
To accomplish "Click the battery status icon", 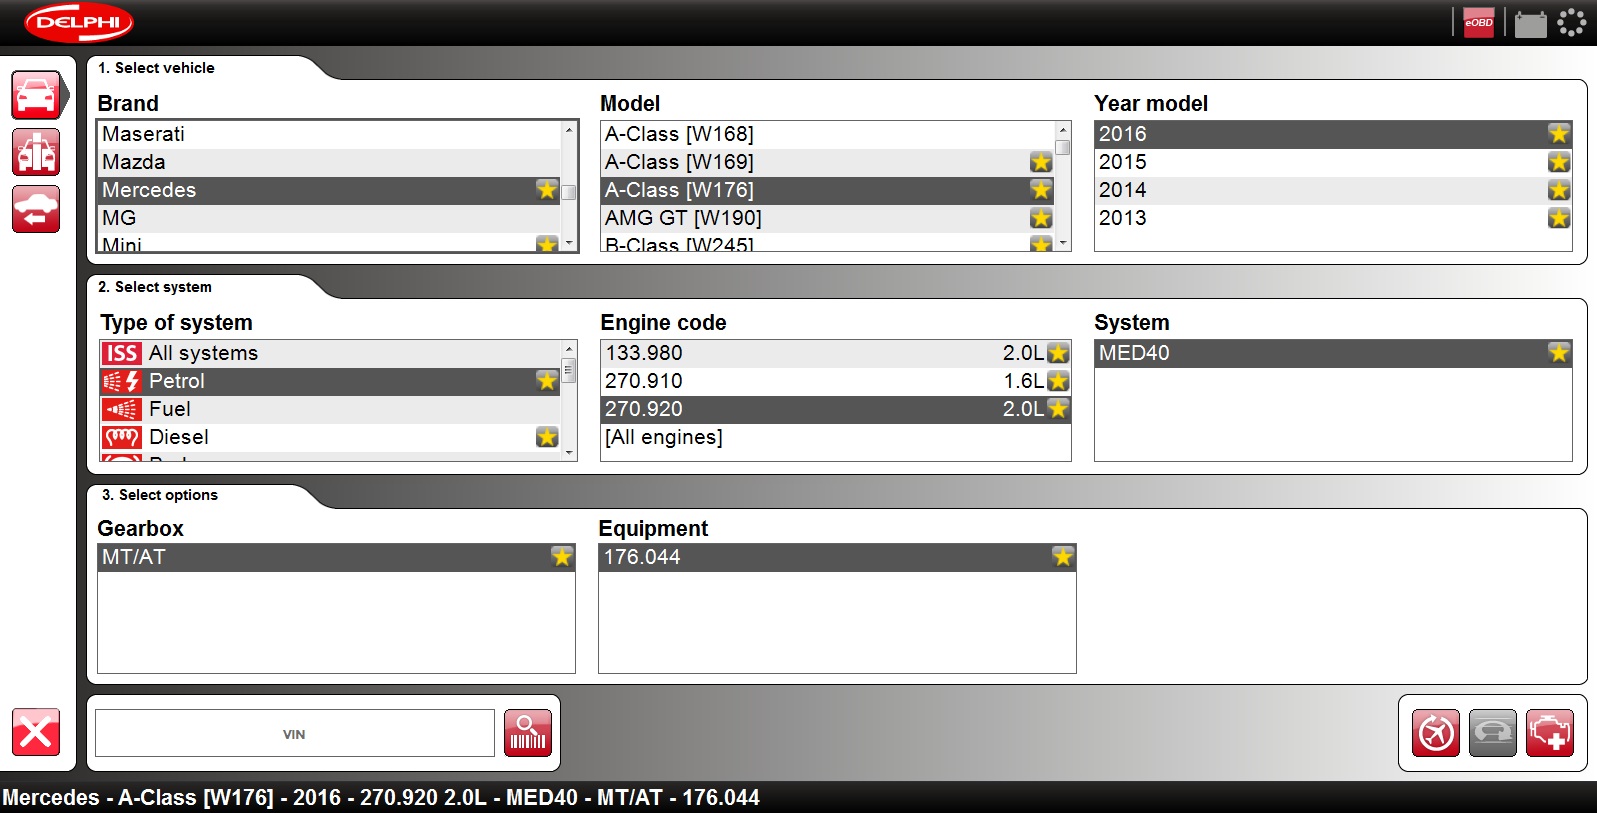I will [1530, 23].
